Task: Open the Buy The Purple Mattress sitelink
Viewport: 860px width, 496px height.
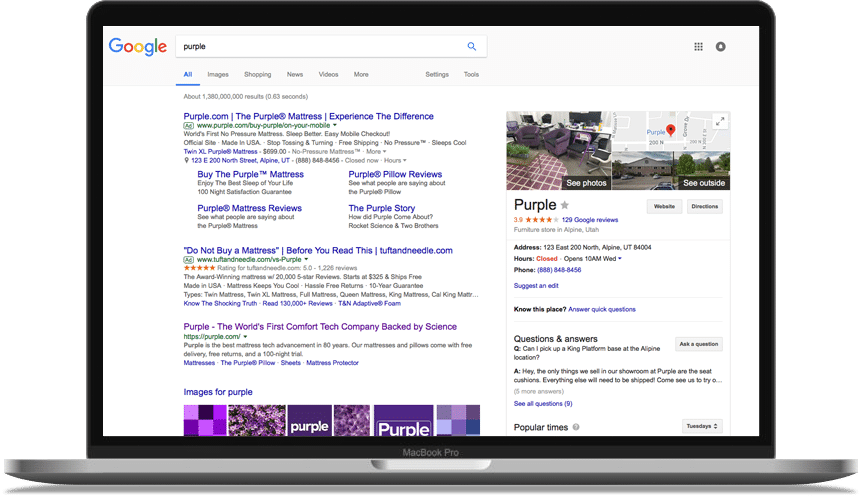Action: click(x=251, y=174)
